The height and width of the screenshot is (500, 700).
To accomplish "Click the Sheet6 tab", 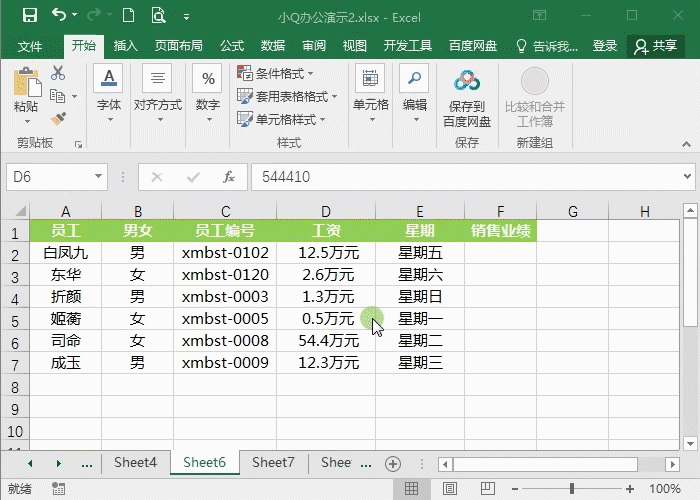I will pos(204,462).
